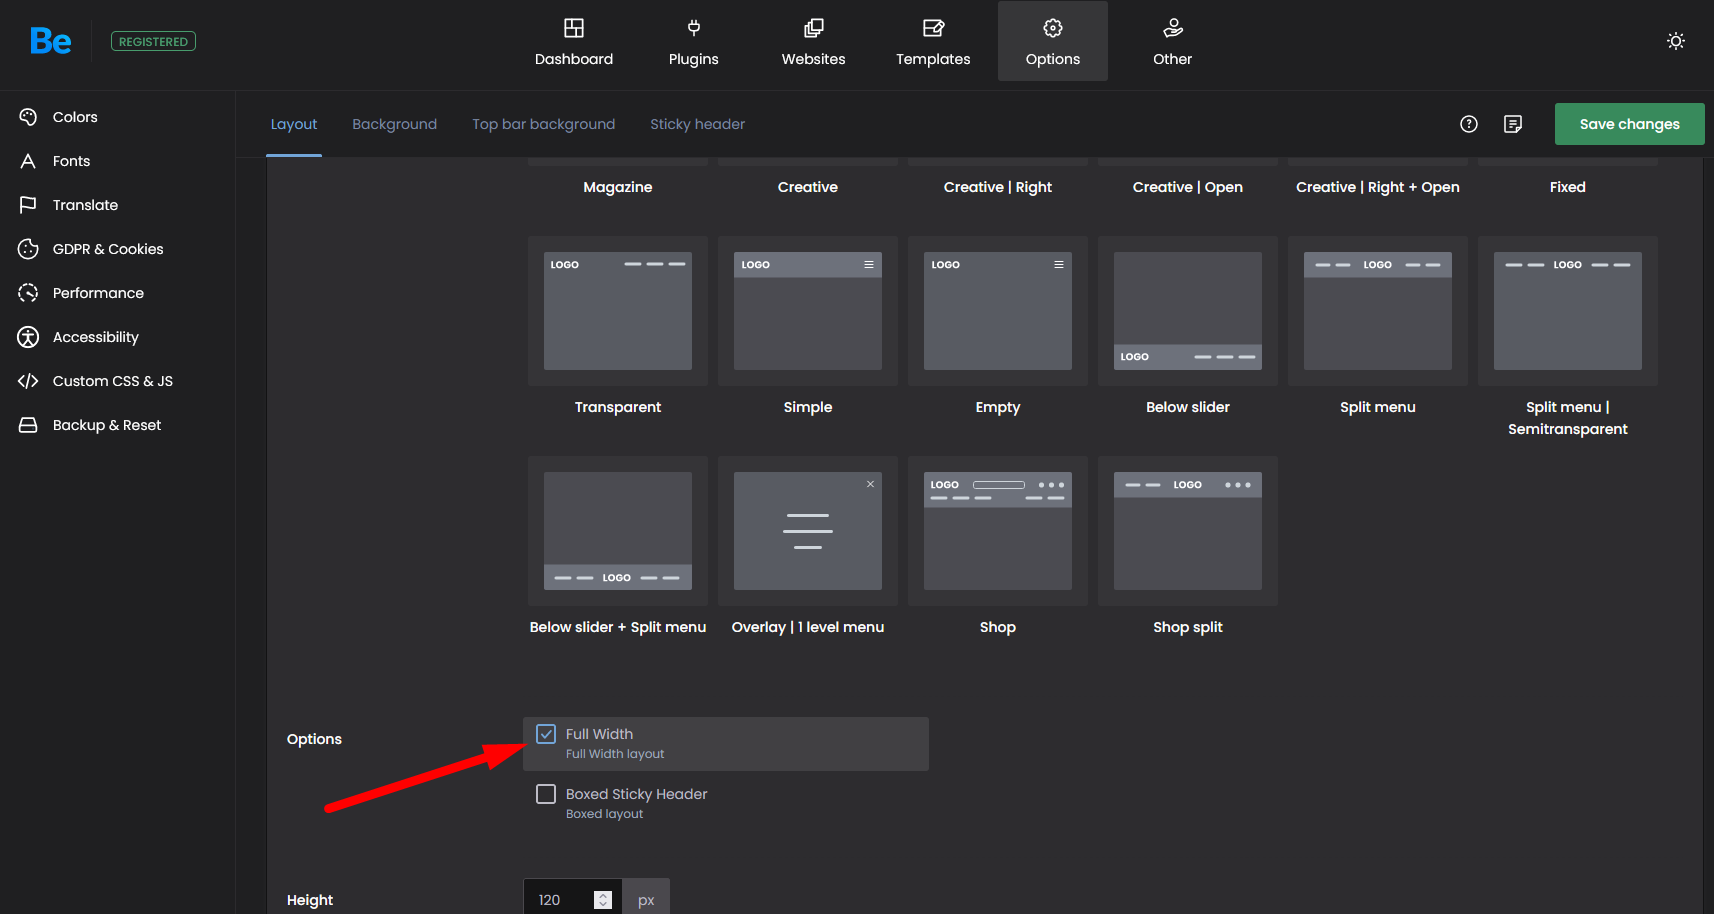This screenshot has width=1714, height=914.
Task: Switch to the Layout tab
Action: [x=294, y=124]
